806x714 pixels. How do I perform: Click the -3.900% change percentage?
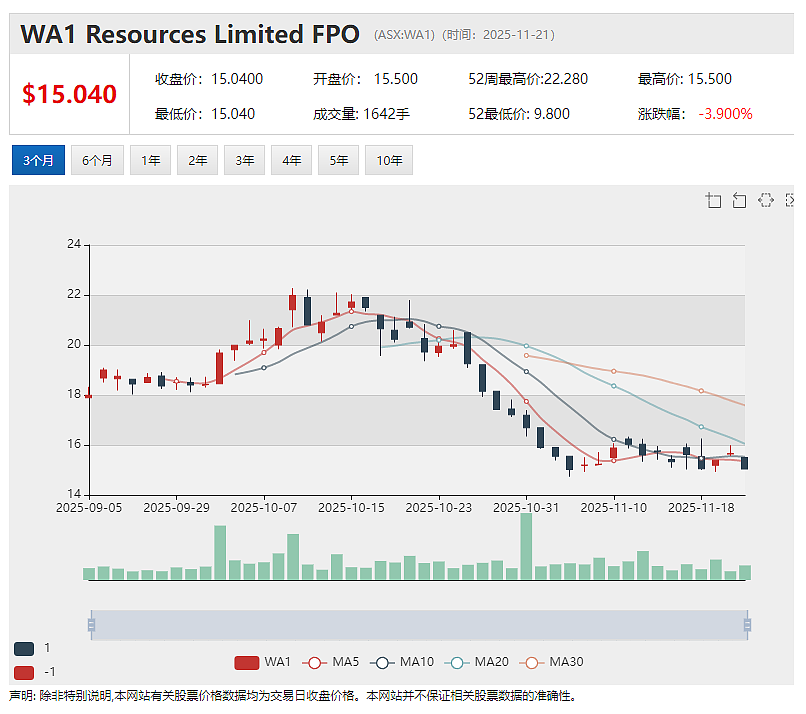725,114
